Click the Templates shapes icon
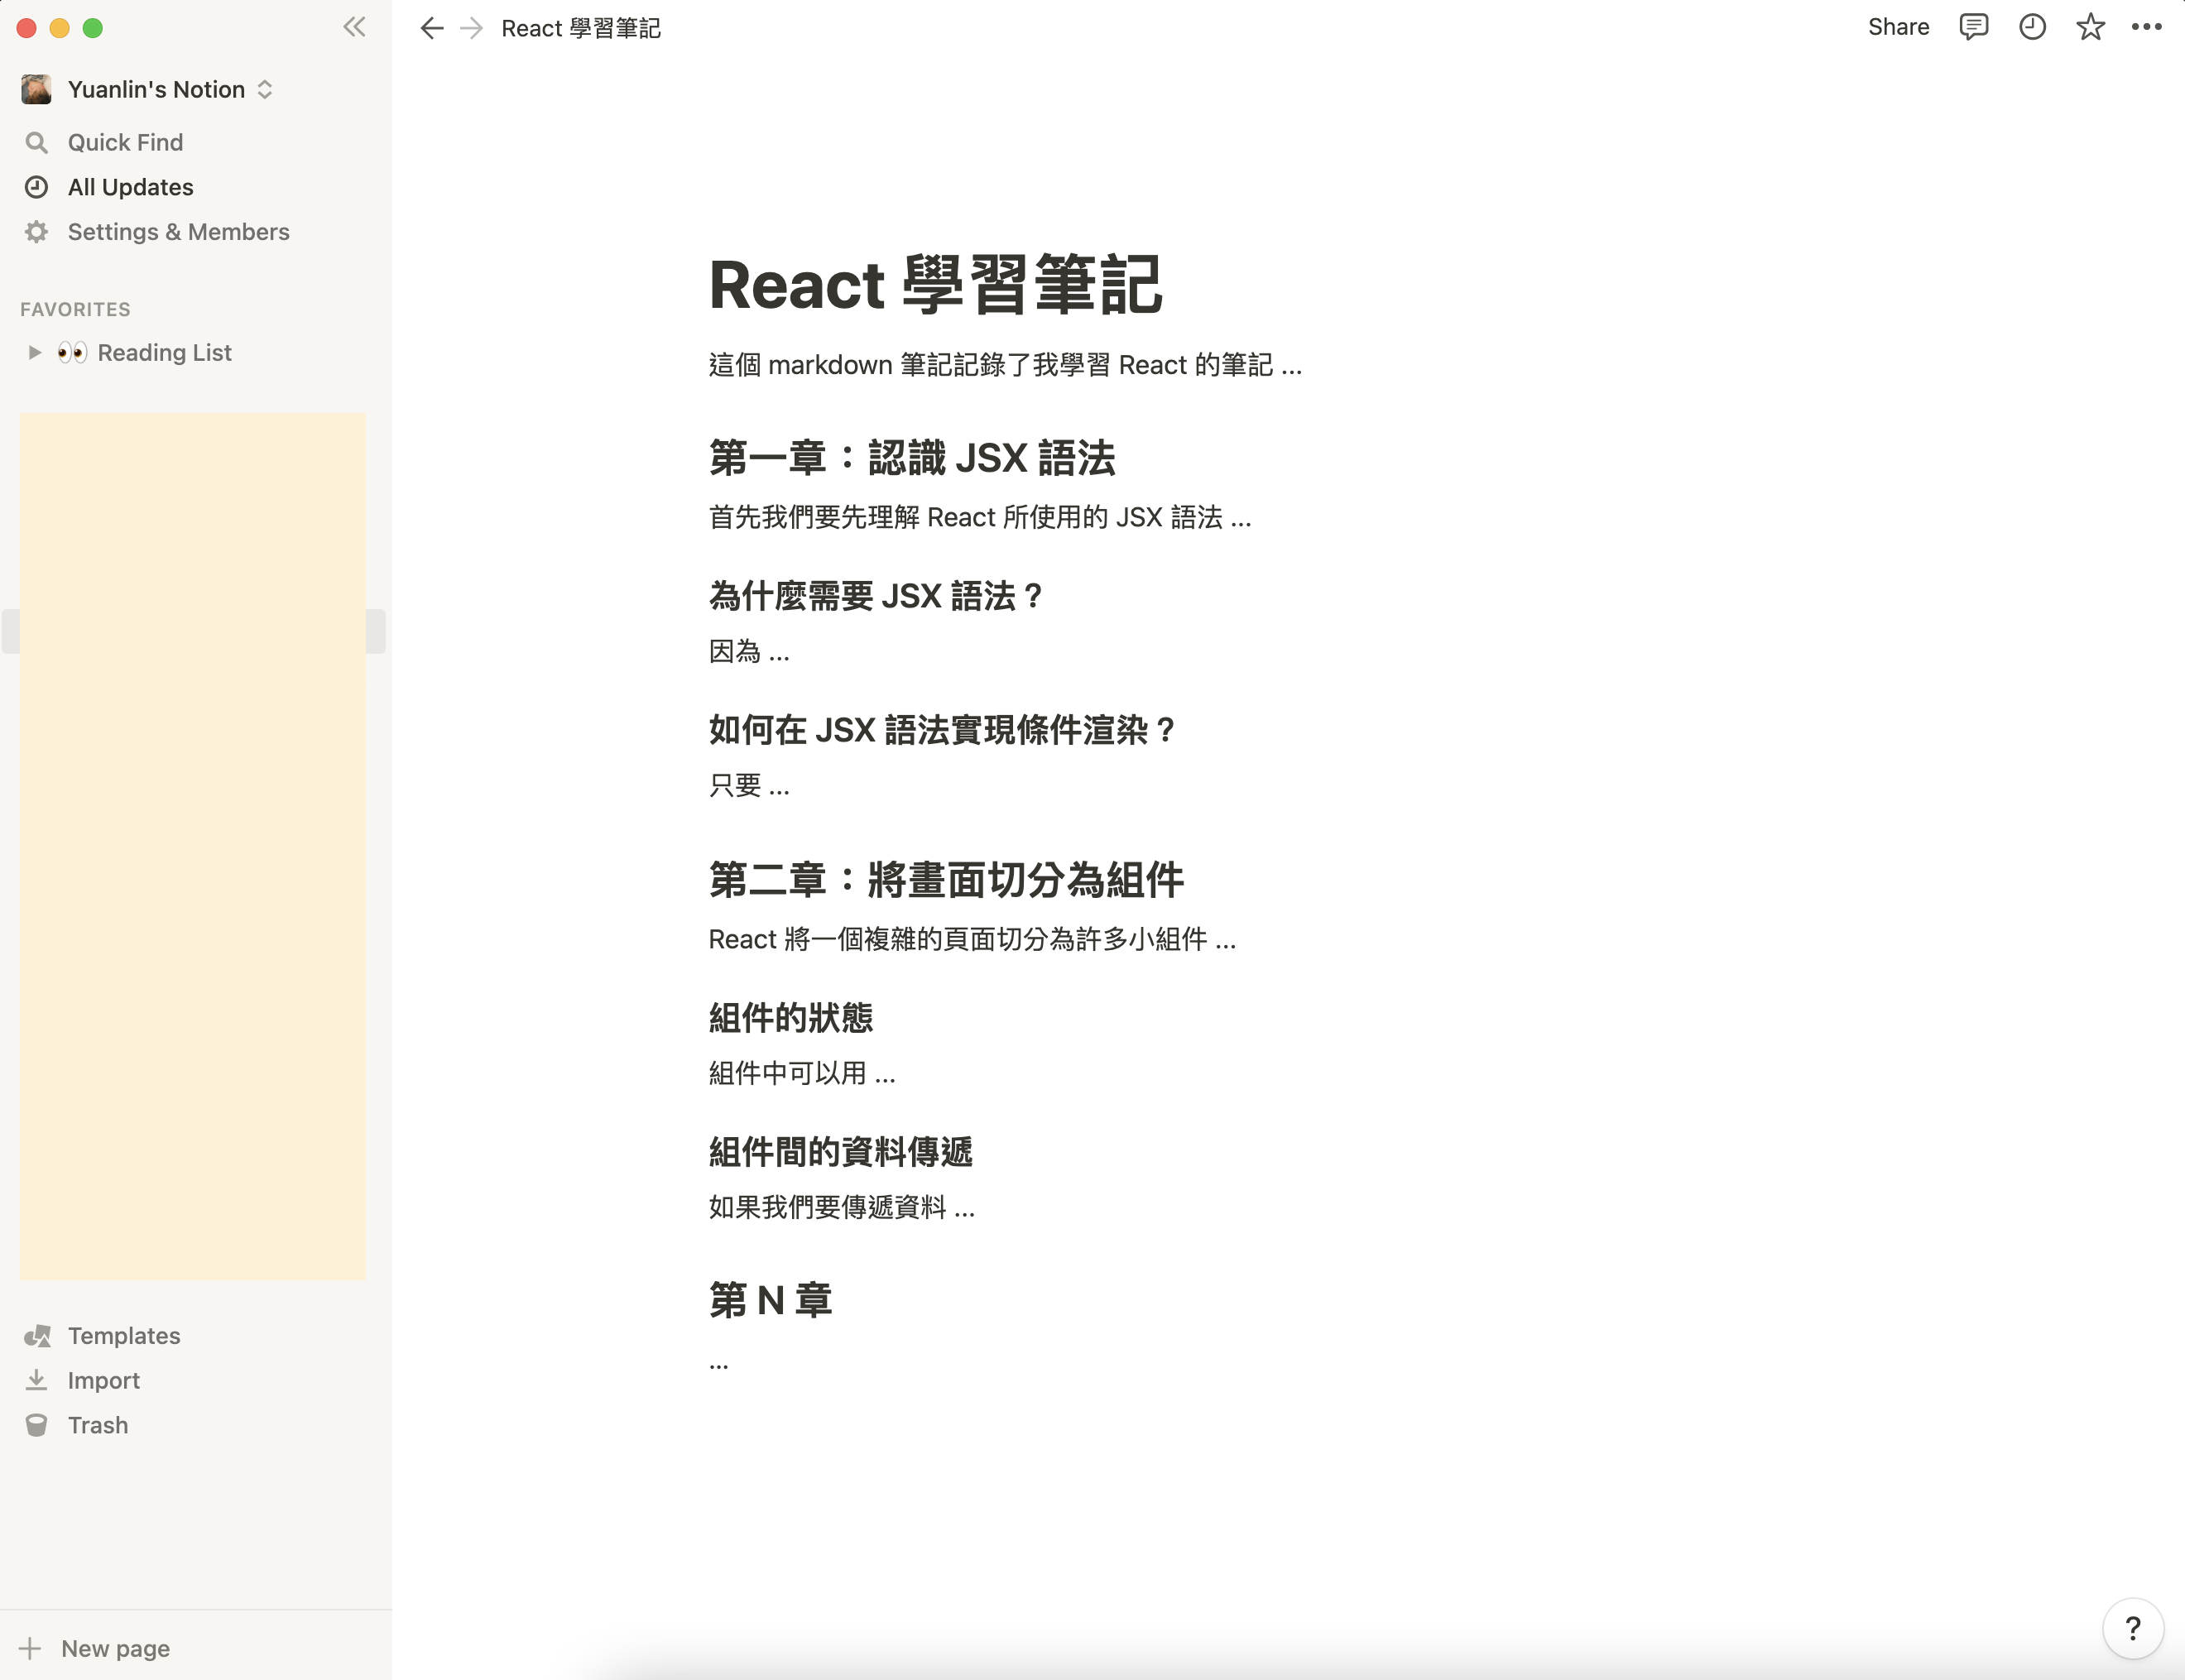2185x1680 pixels. [37, 1336]
